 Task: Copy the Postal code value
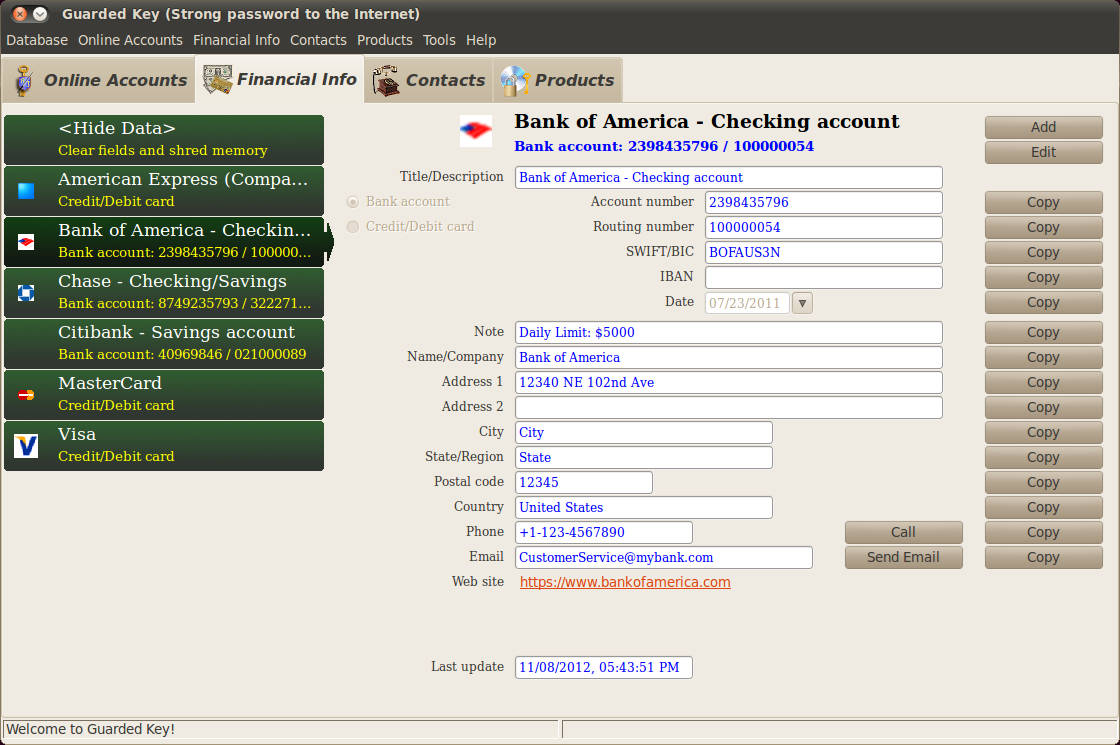tap(1043, 482)
